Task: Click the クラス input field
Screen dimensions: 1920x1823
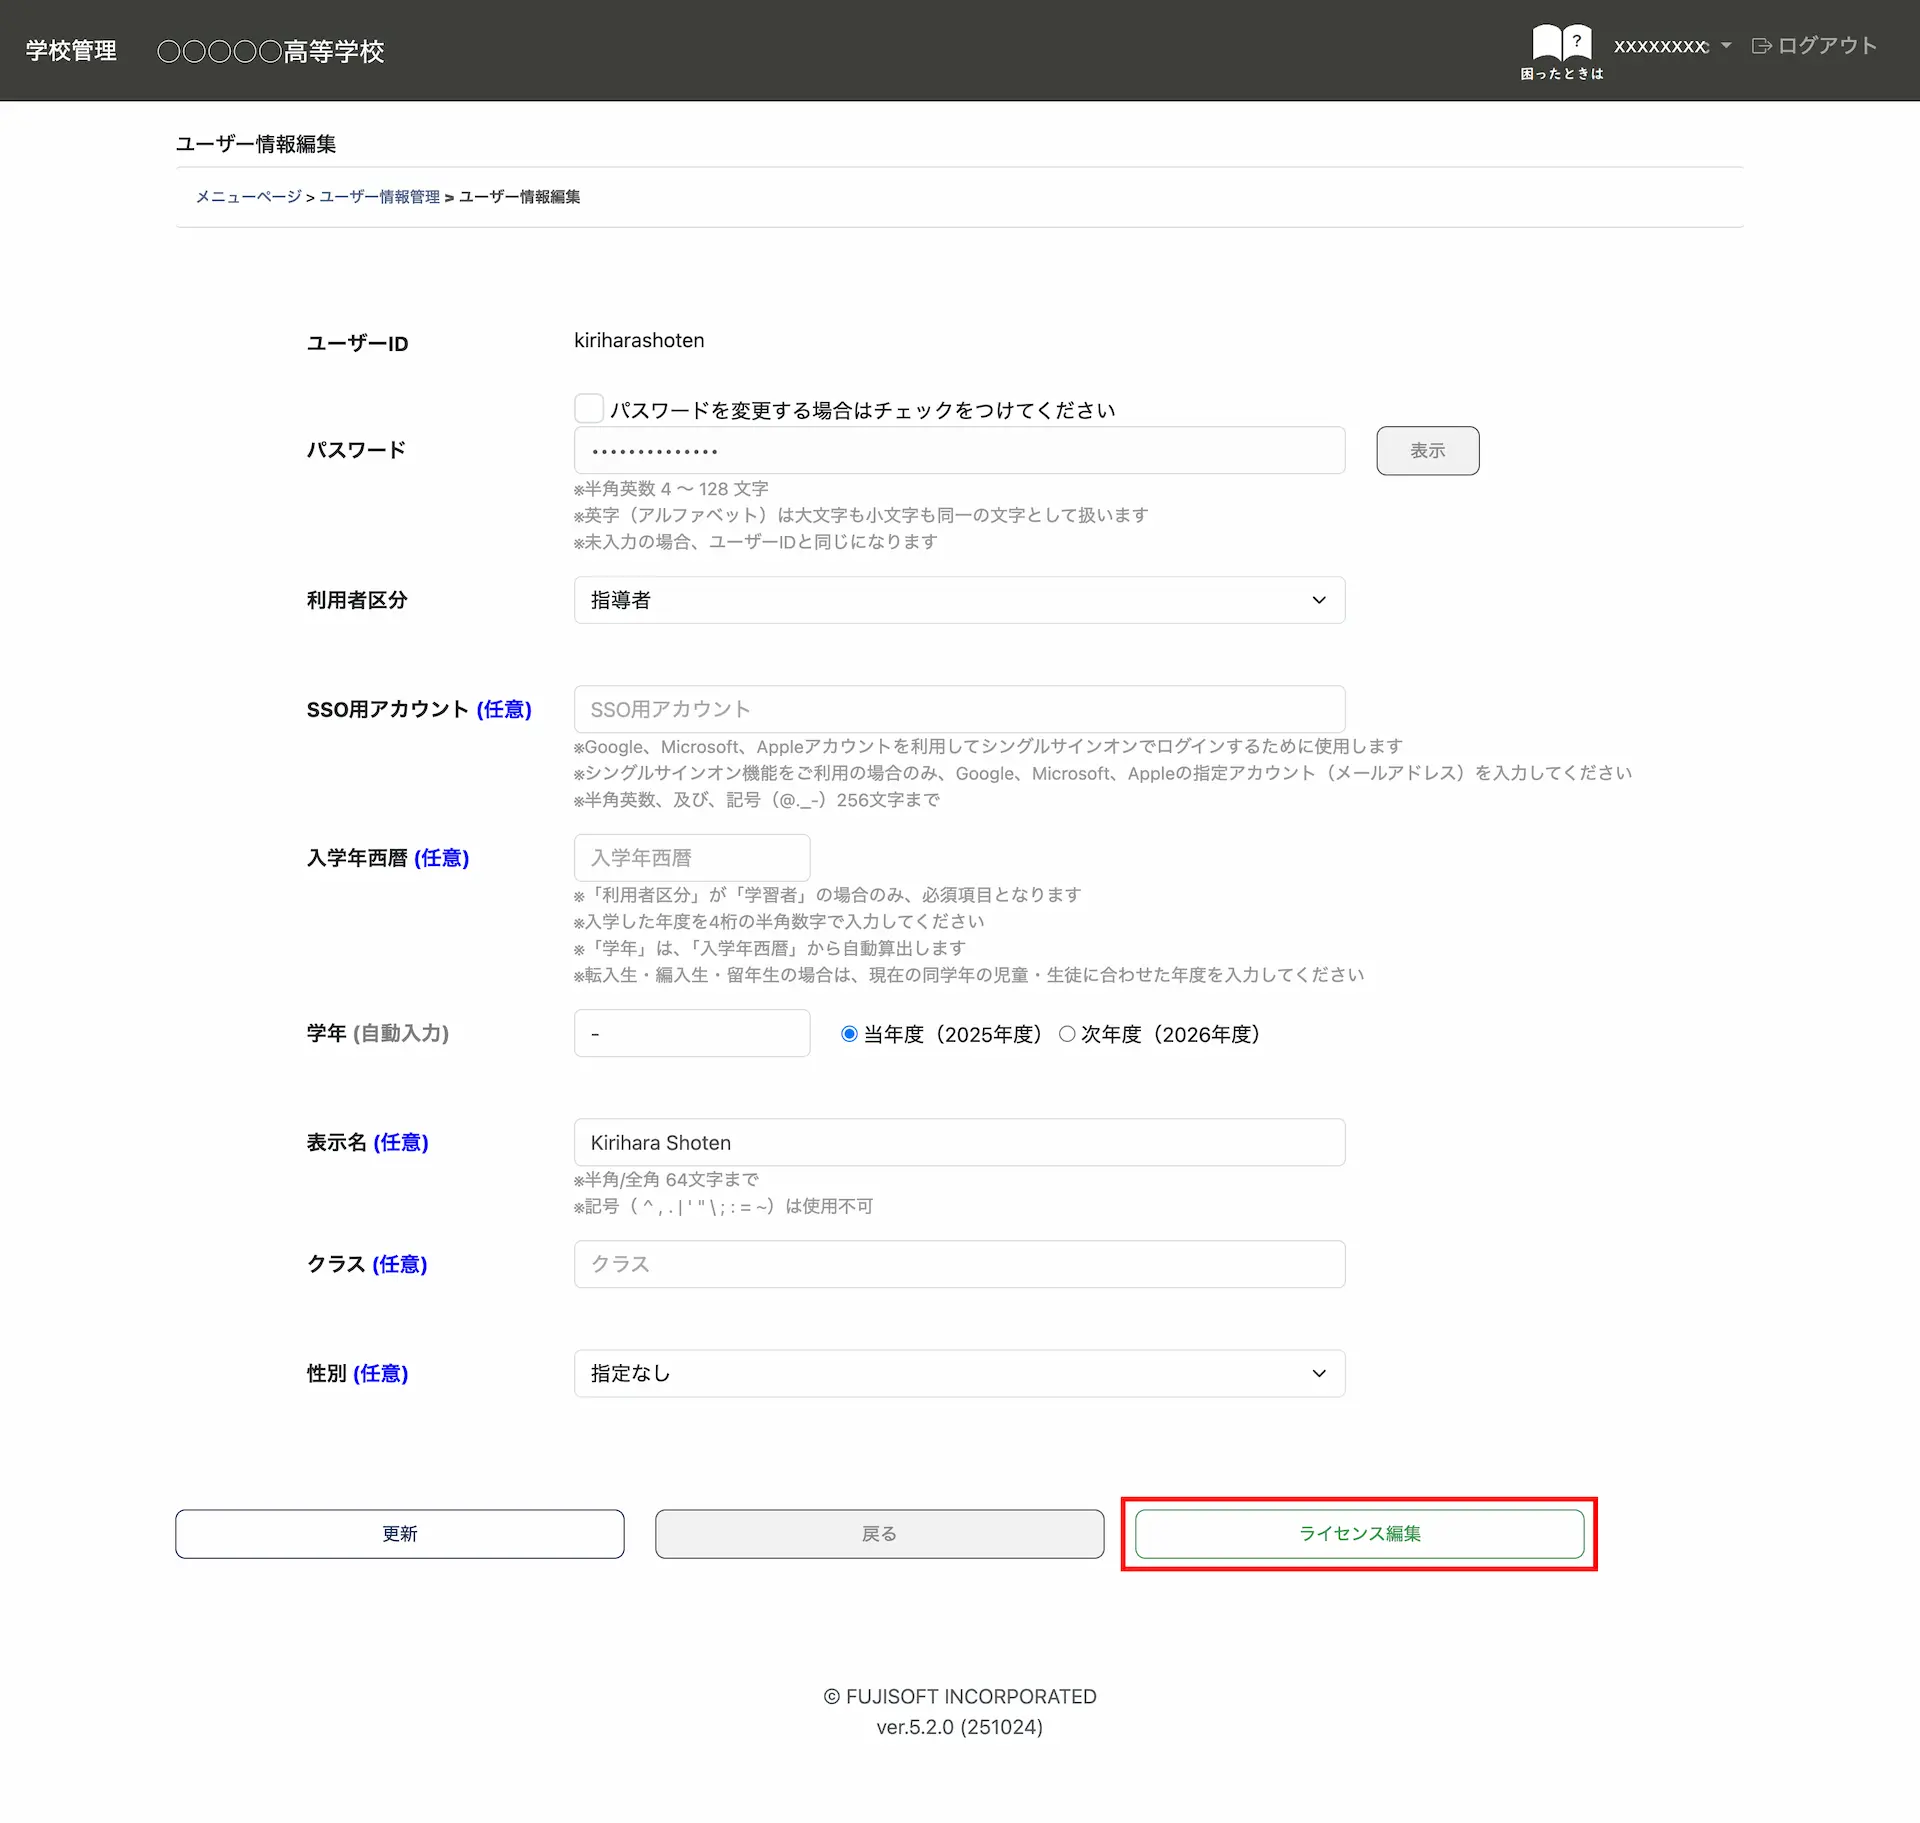Action: pos(959,1264)
